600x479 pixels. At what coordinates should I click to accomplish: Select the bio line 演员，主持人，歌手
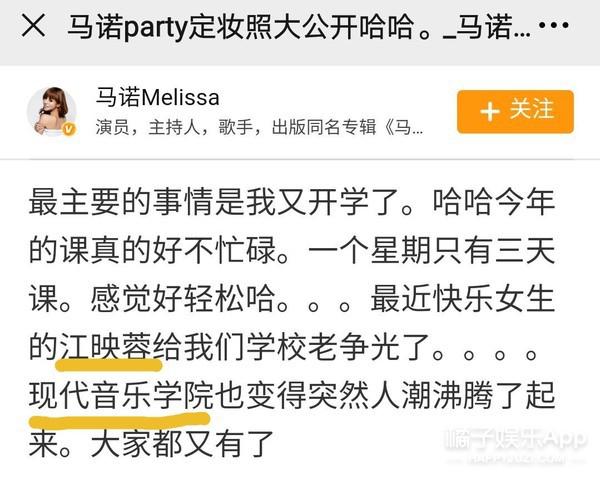(x=174, y=127)
